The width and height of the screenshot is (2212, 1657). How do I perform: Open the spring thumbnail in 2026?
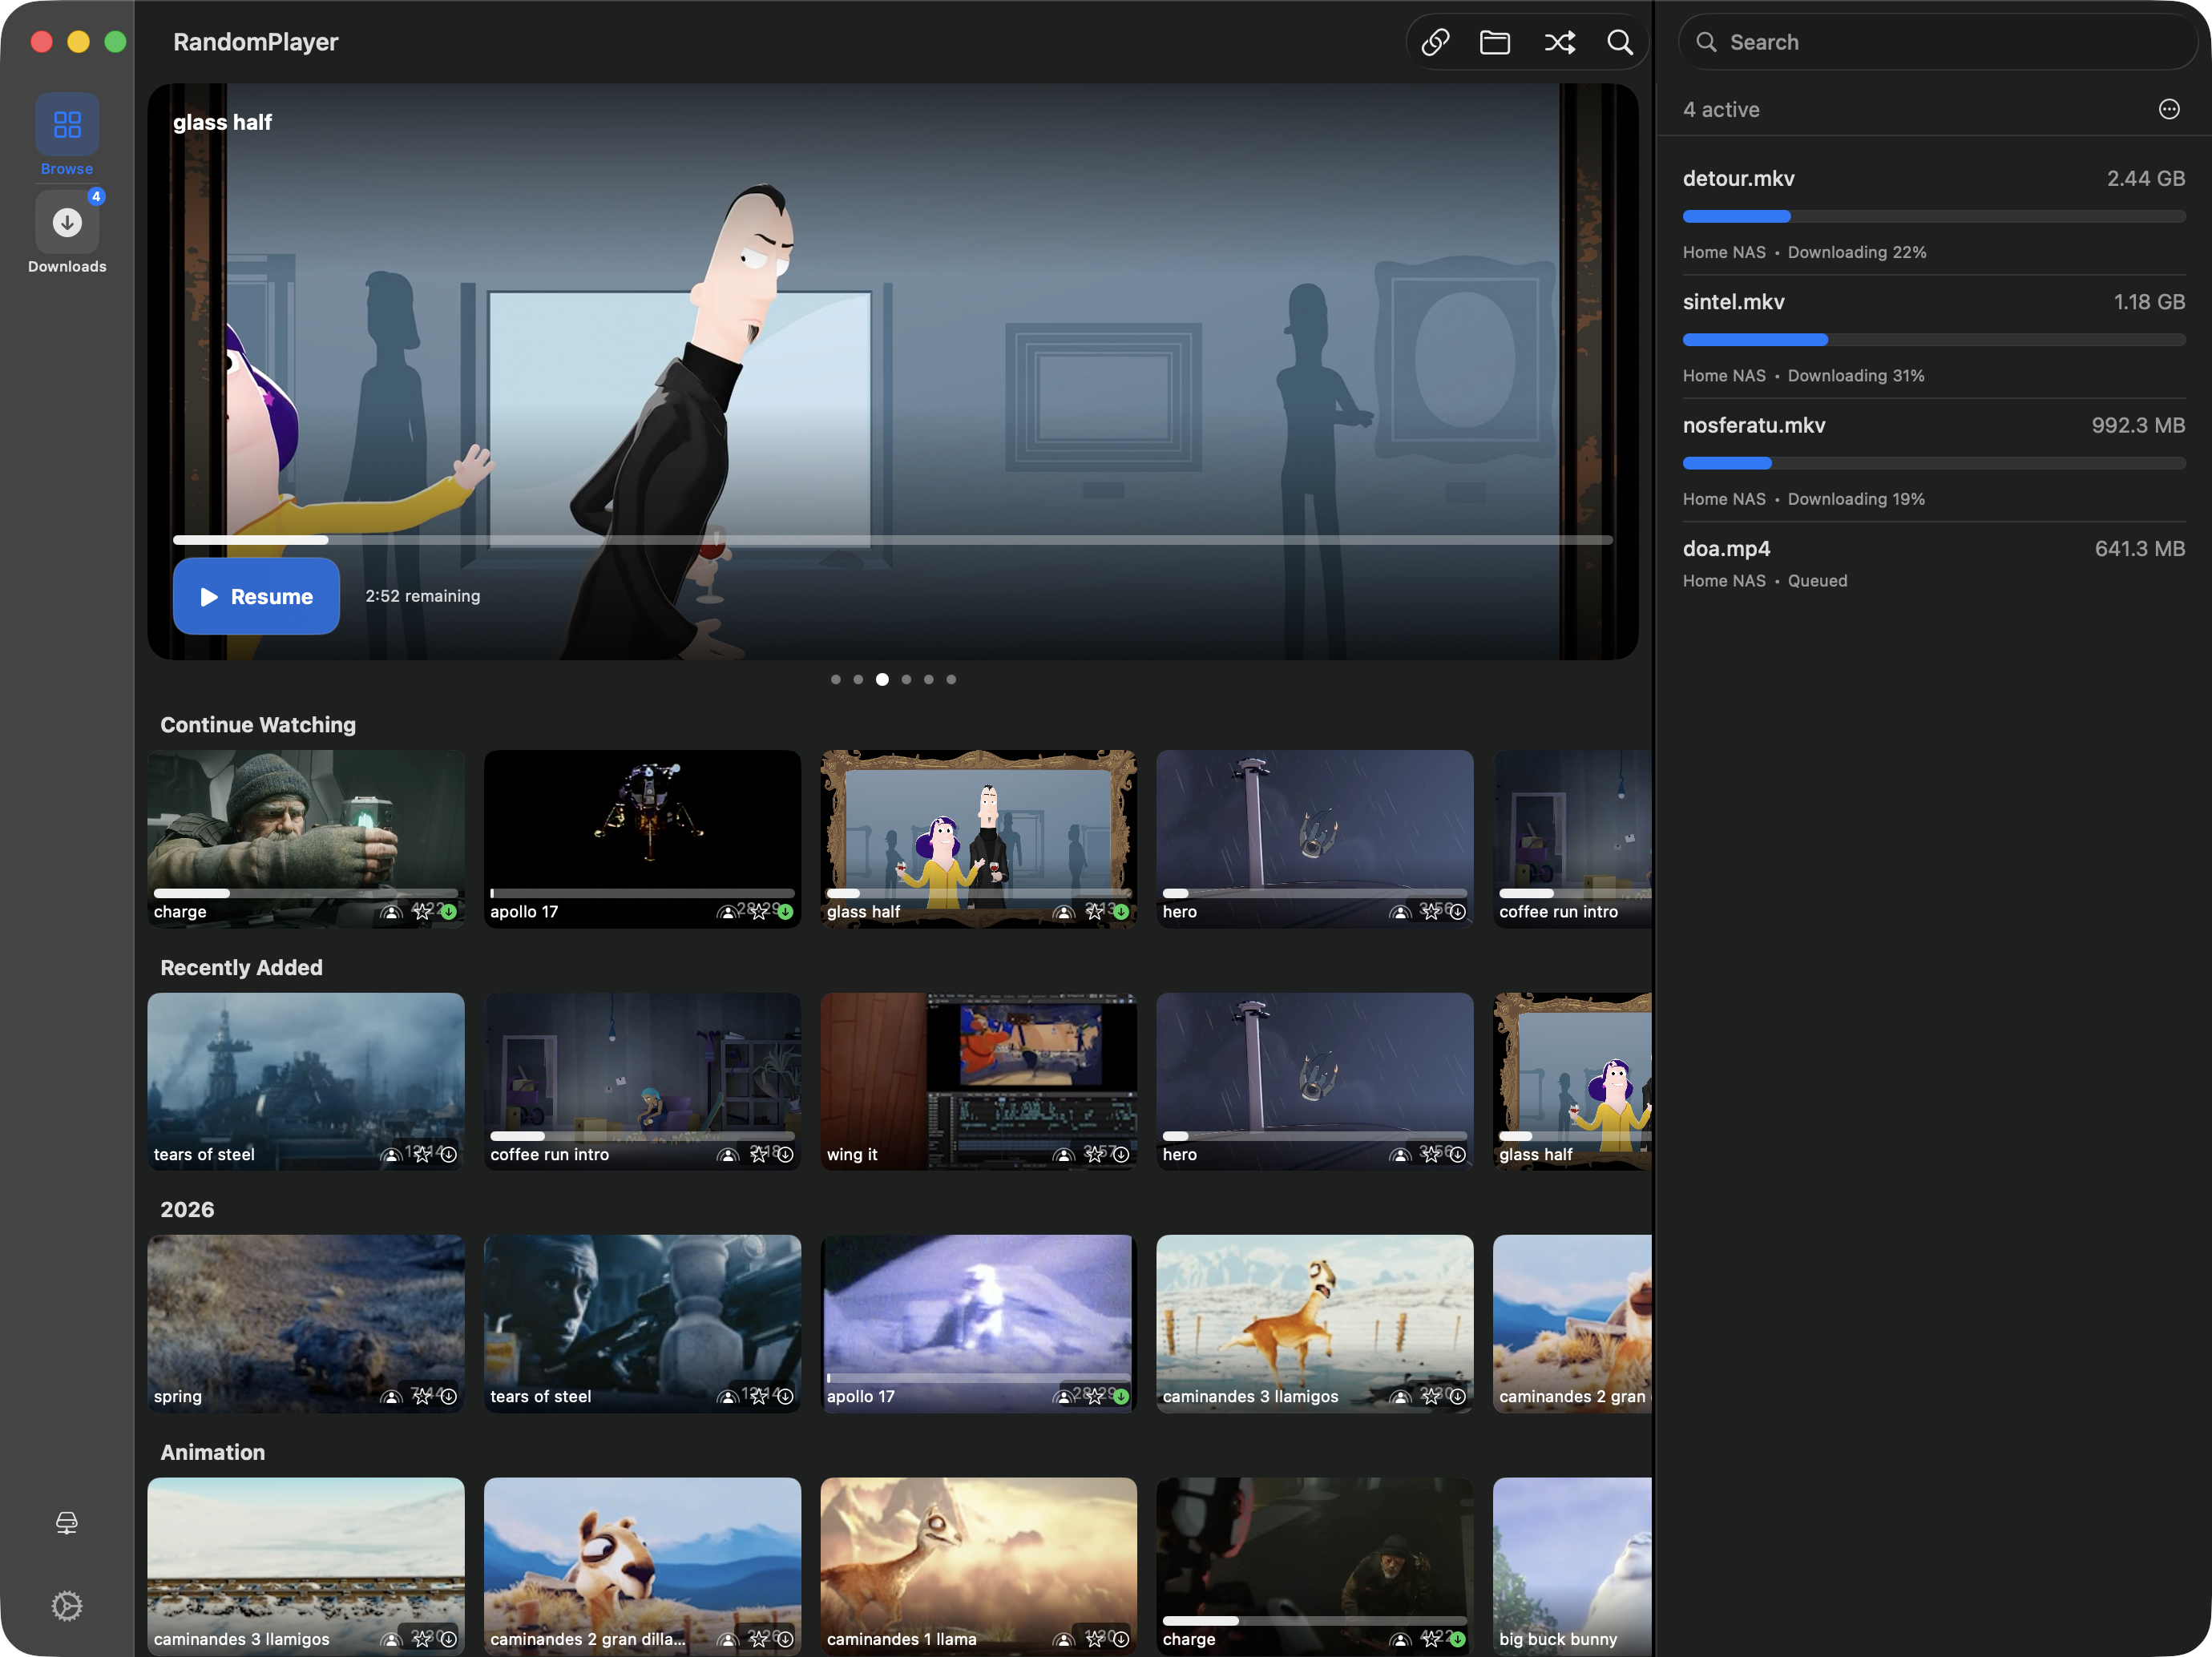coord(306,1323)
